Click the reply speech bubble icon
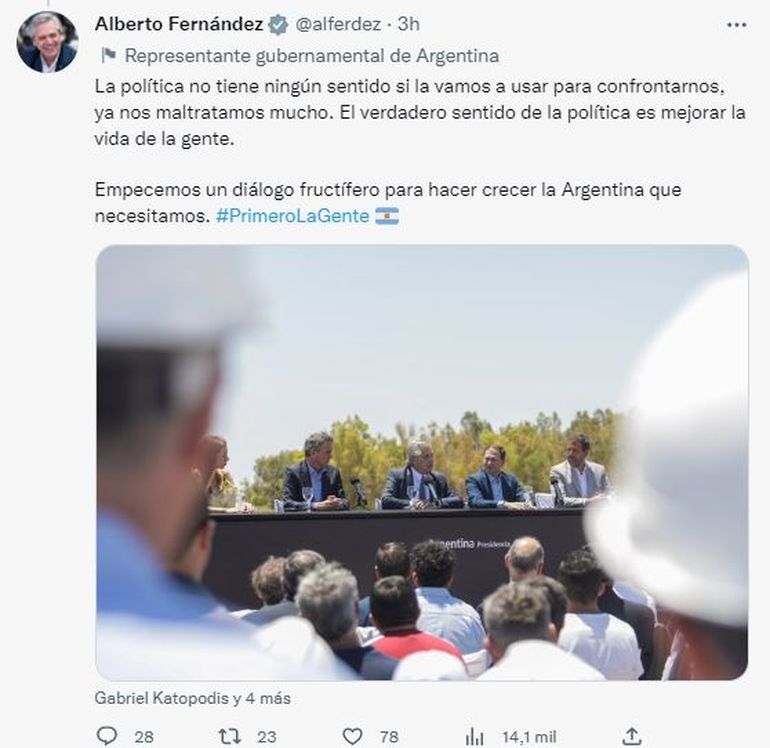The width and height of the screenshot is (770, 748). coord(107,736)
